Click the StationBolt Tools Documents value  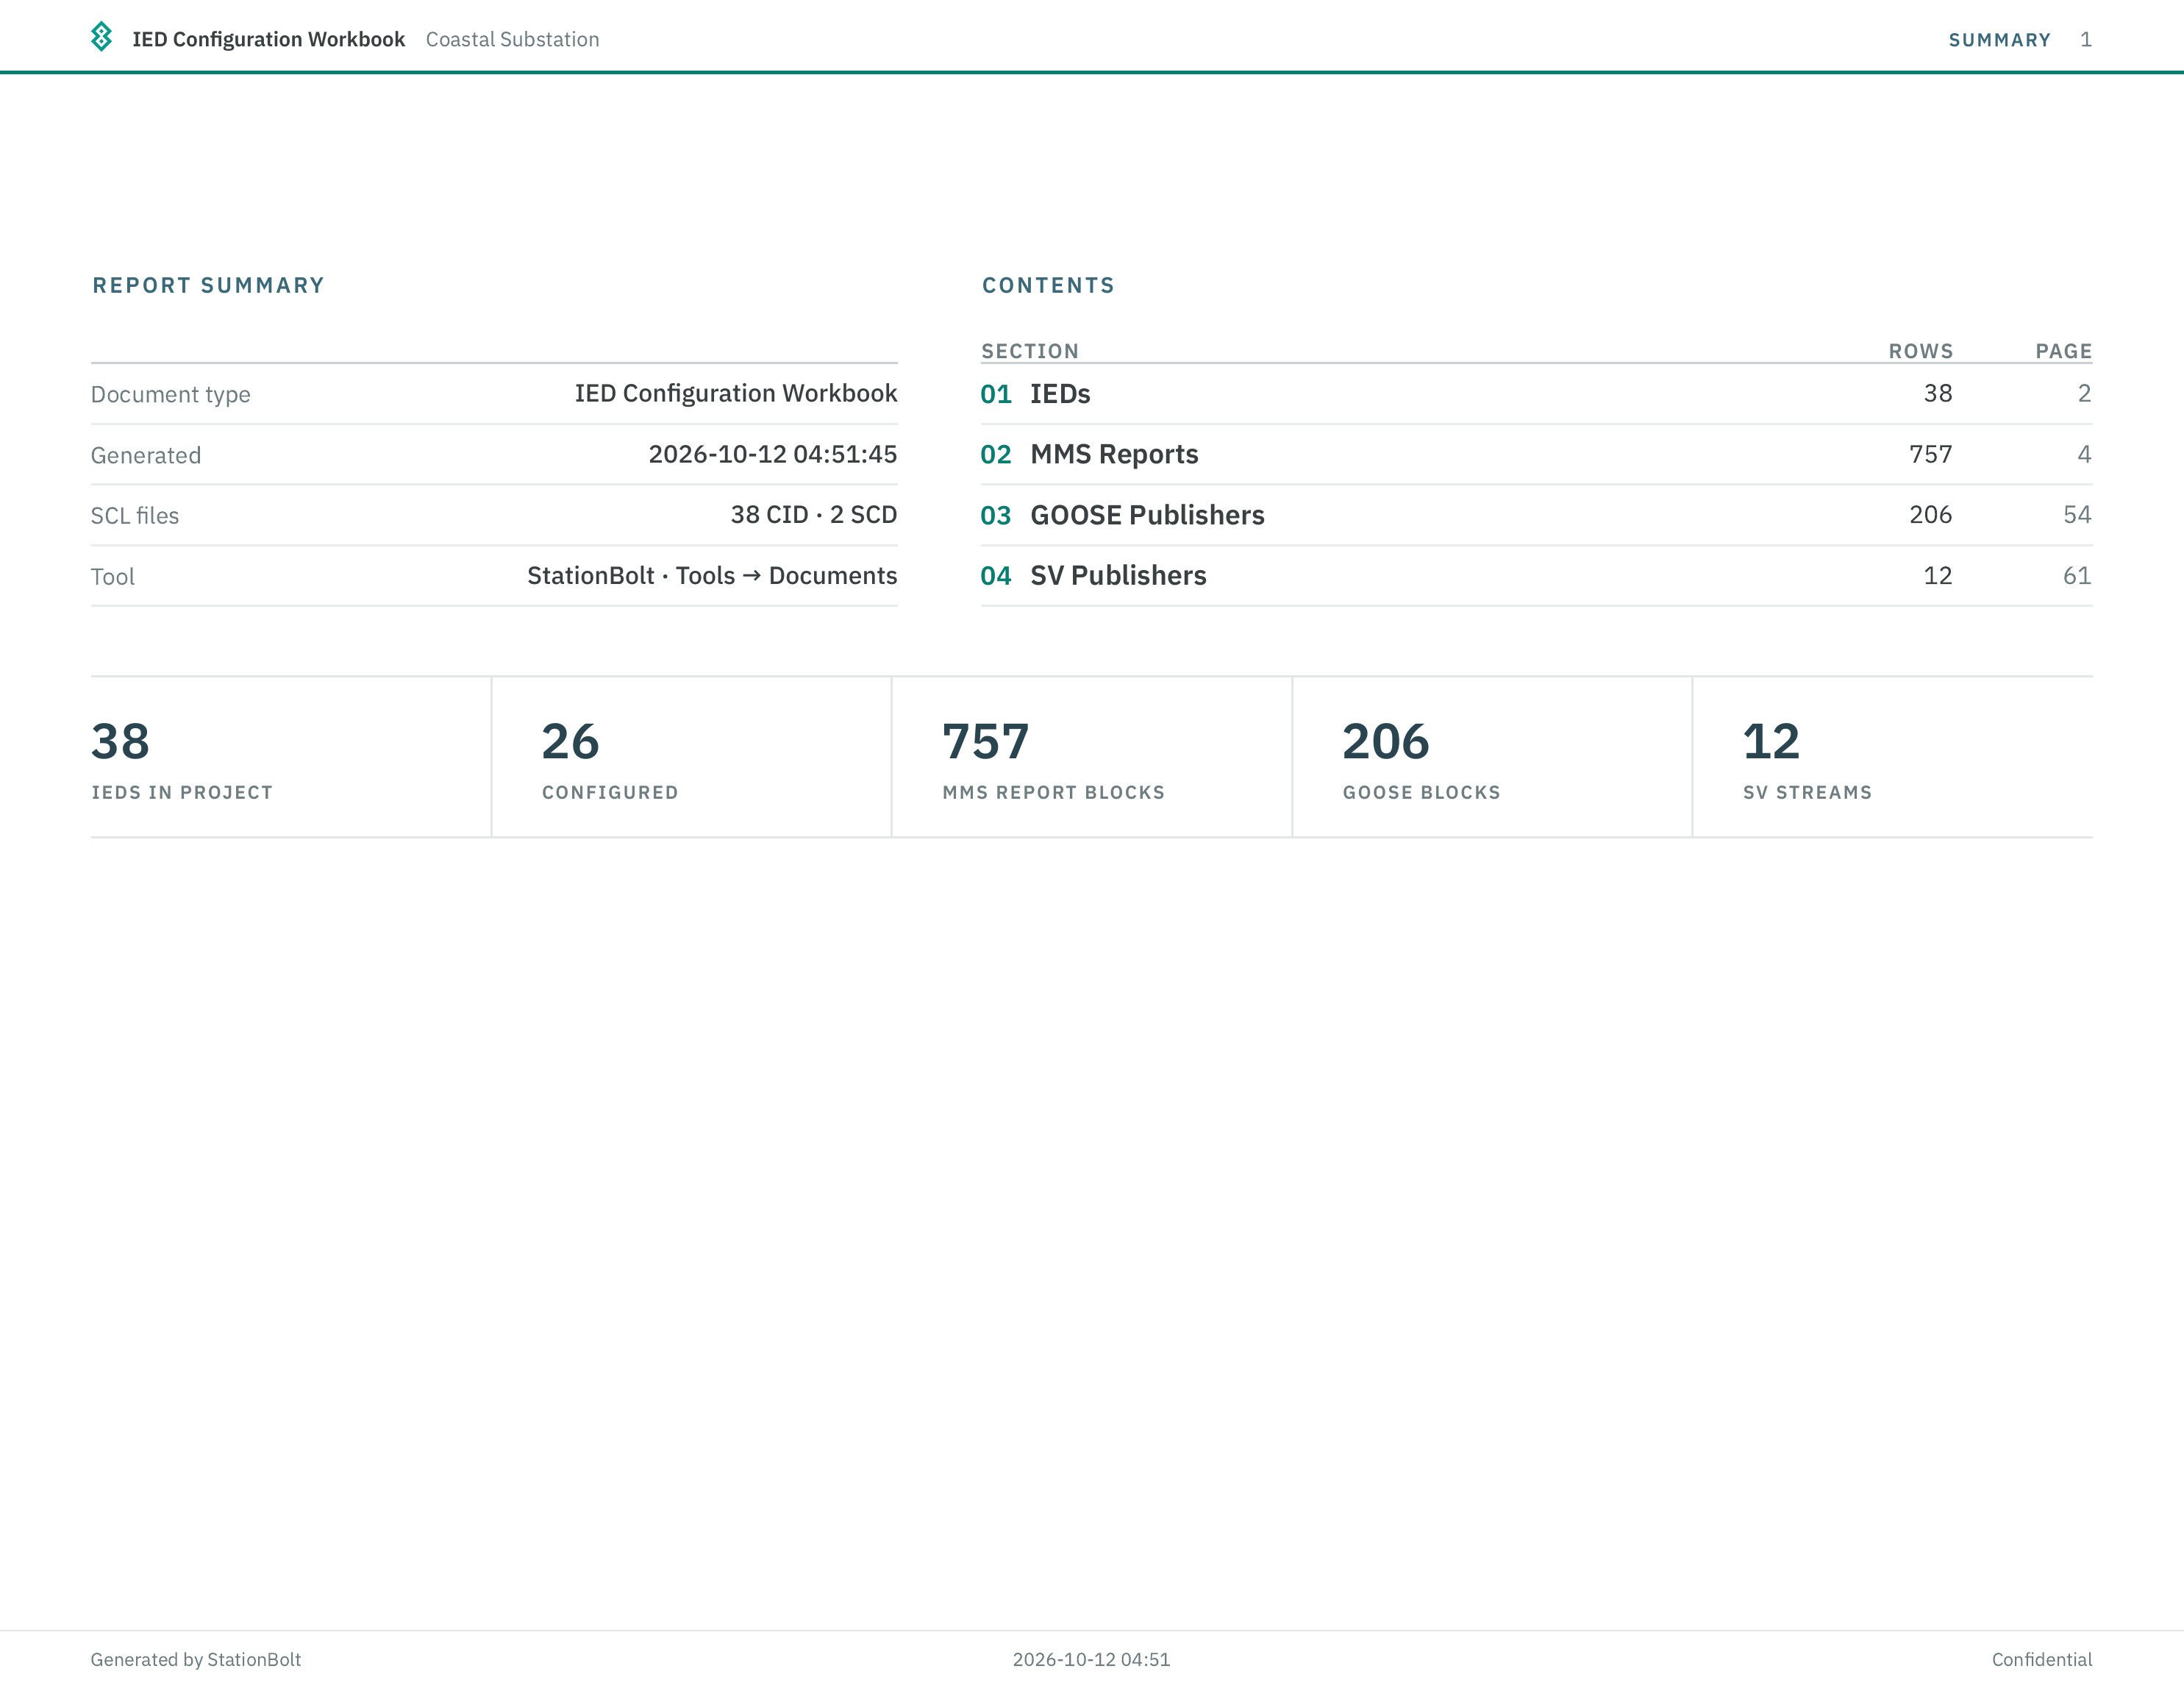pyautogui.click(x=712, y=576)
